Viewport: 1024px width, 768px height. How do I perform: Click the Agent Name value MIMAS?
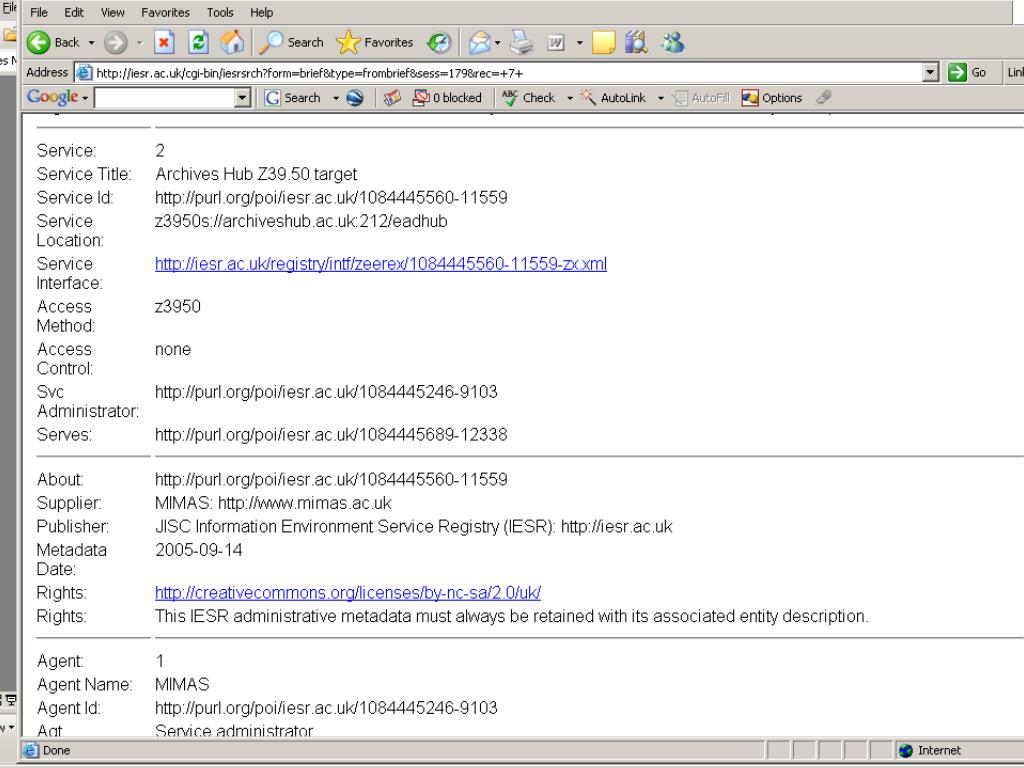coord(182,684)
